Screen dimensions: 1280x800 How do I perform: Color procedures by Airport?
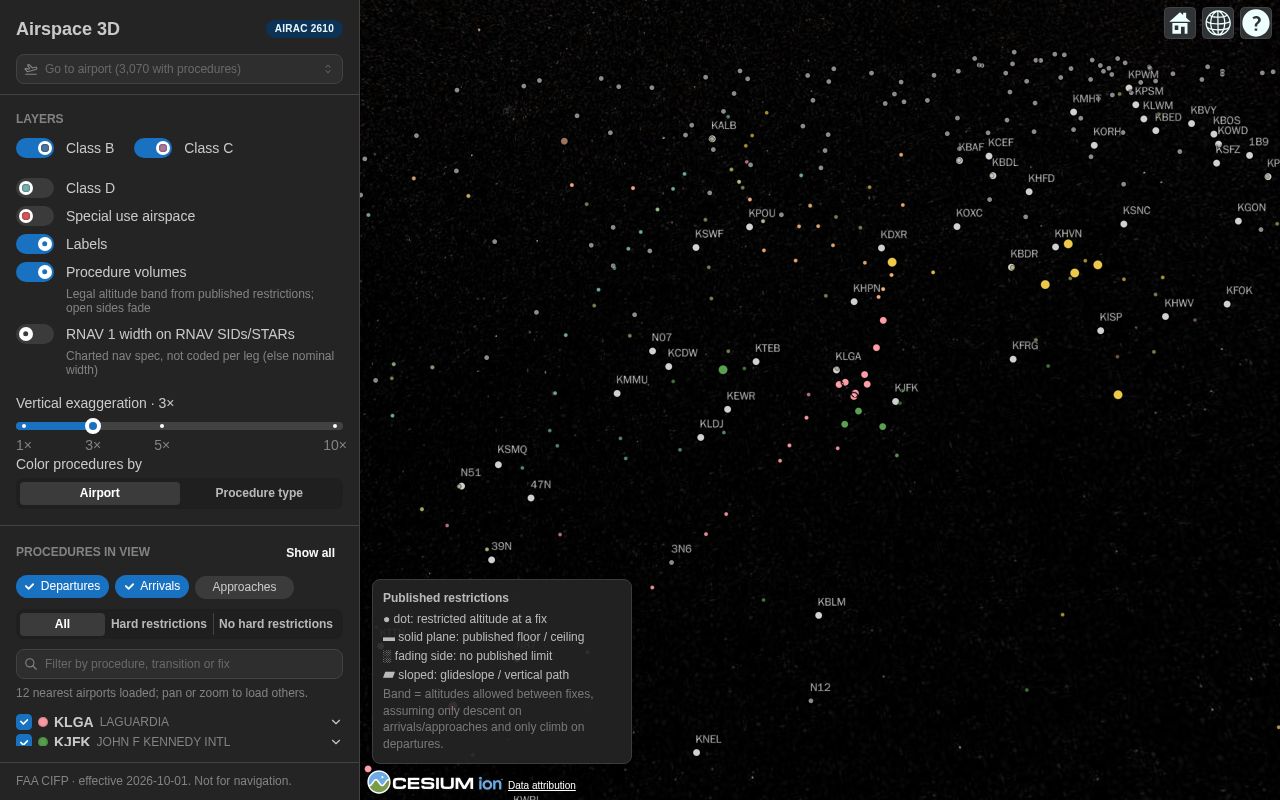click(100, 493)
